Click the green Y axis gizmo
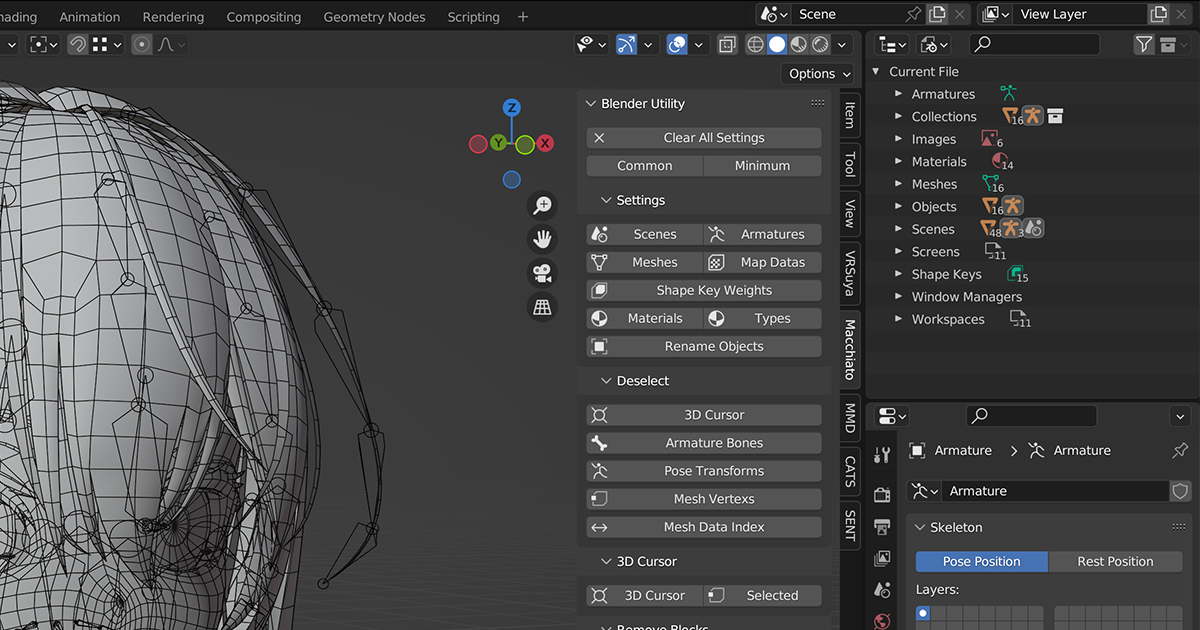Viewport: 1200px width, 630px height. click(x=498, y=144)
